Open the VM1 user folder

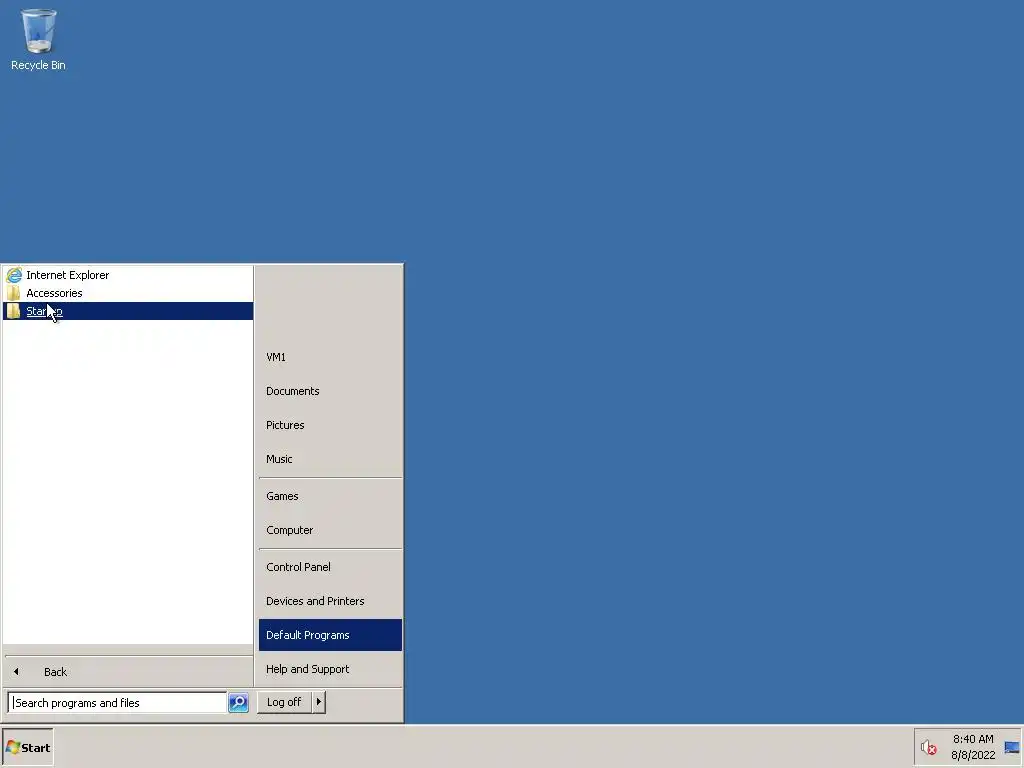pos(330,357)
